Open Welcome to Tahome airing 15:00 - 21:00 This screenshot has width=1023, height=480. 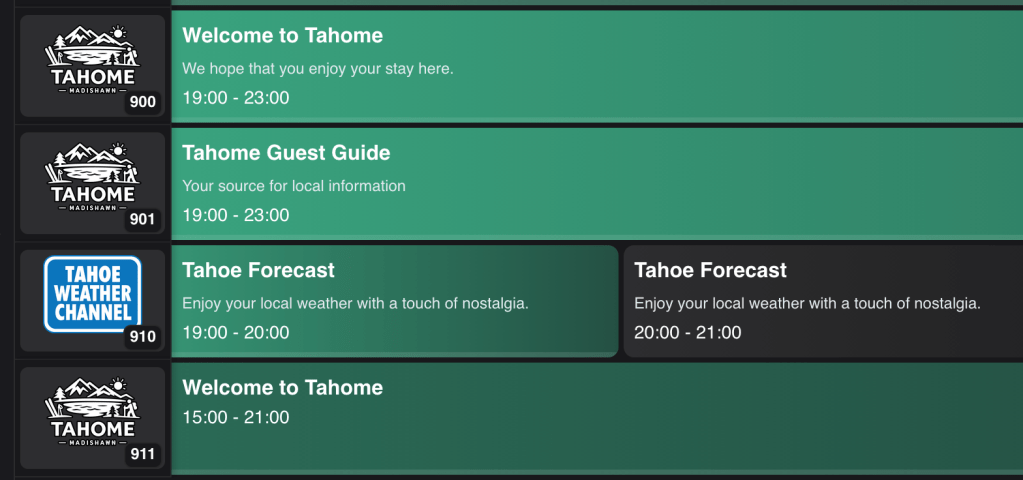pyautogui.click(x=283, y=388)
